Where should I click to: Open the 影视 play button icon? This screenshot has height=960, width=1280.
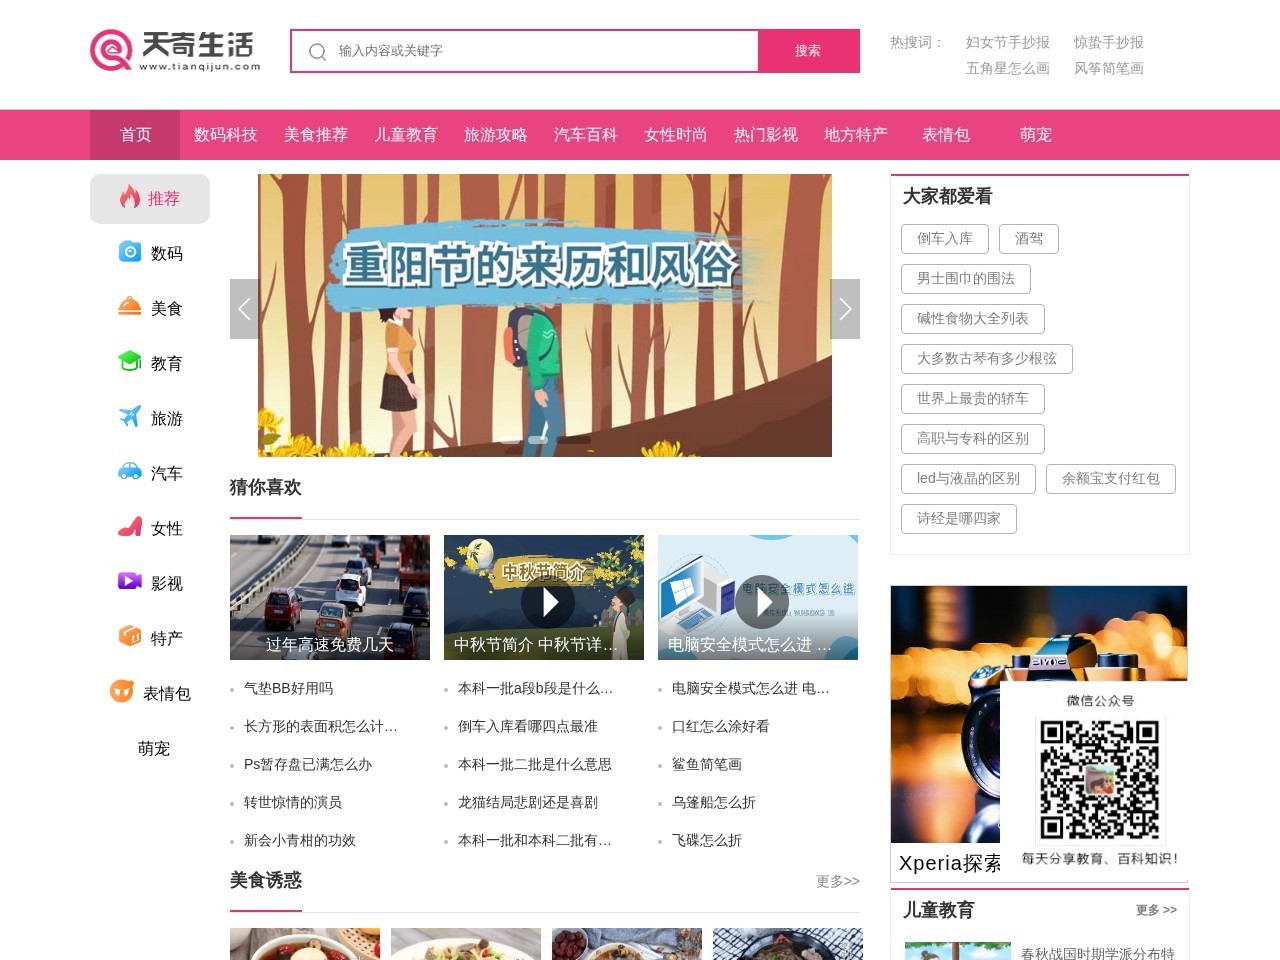(130, 582)
